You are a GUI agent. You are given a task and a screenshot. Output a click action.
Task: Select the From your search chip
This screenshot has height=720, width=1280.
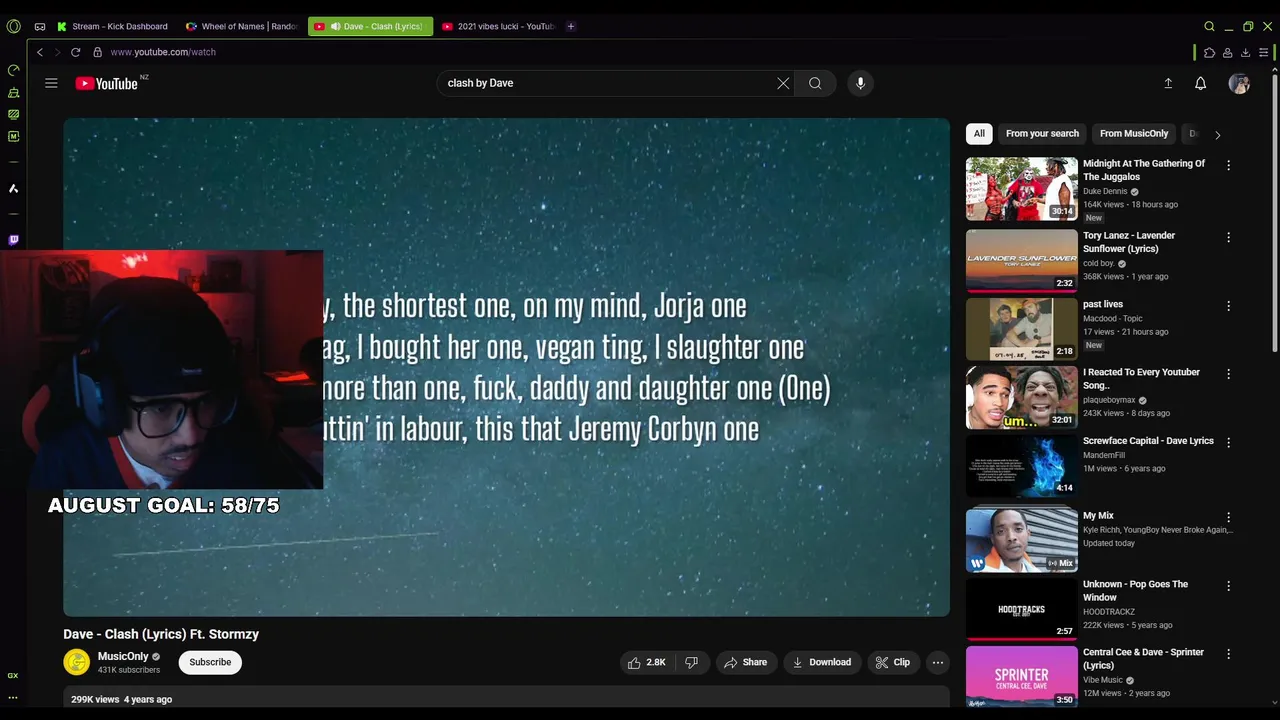click(1042, 133)
